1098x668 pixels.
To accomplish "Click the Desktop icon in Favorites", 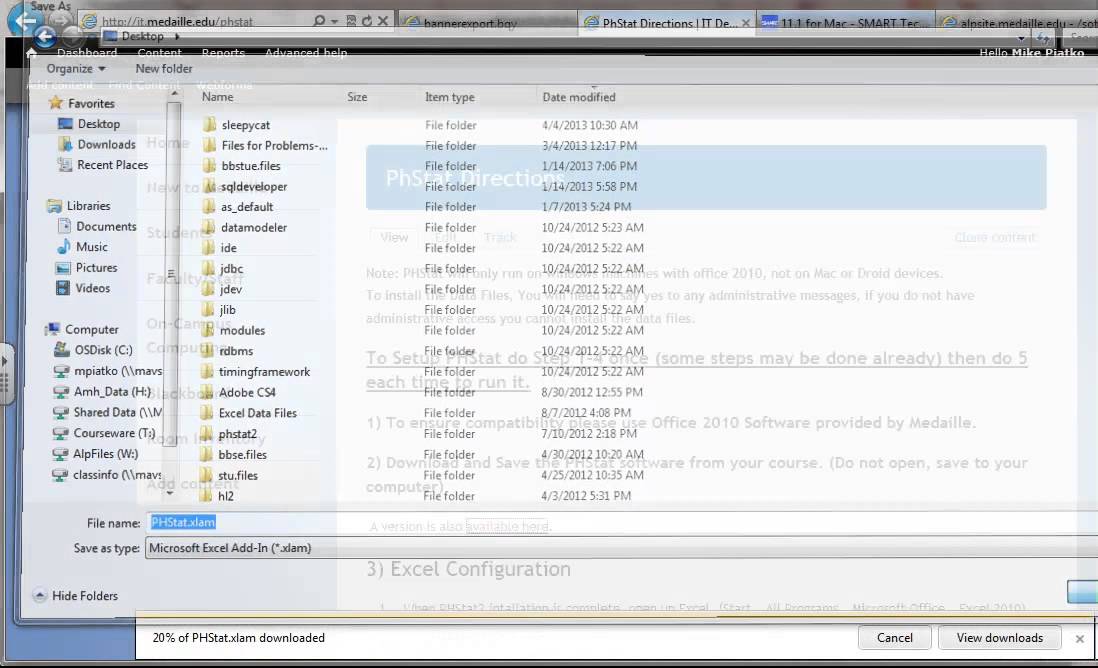I will click(x=65, y=124).
